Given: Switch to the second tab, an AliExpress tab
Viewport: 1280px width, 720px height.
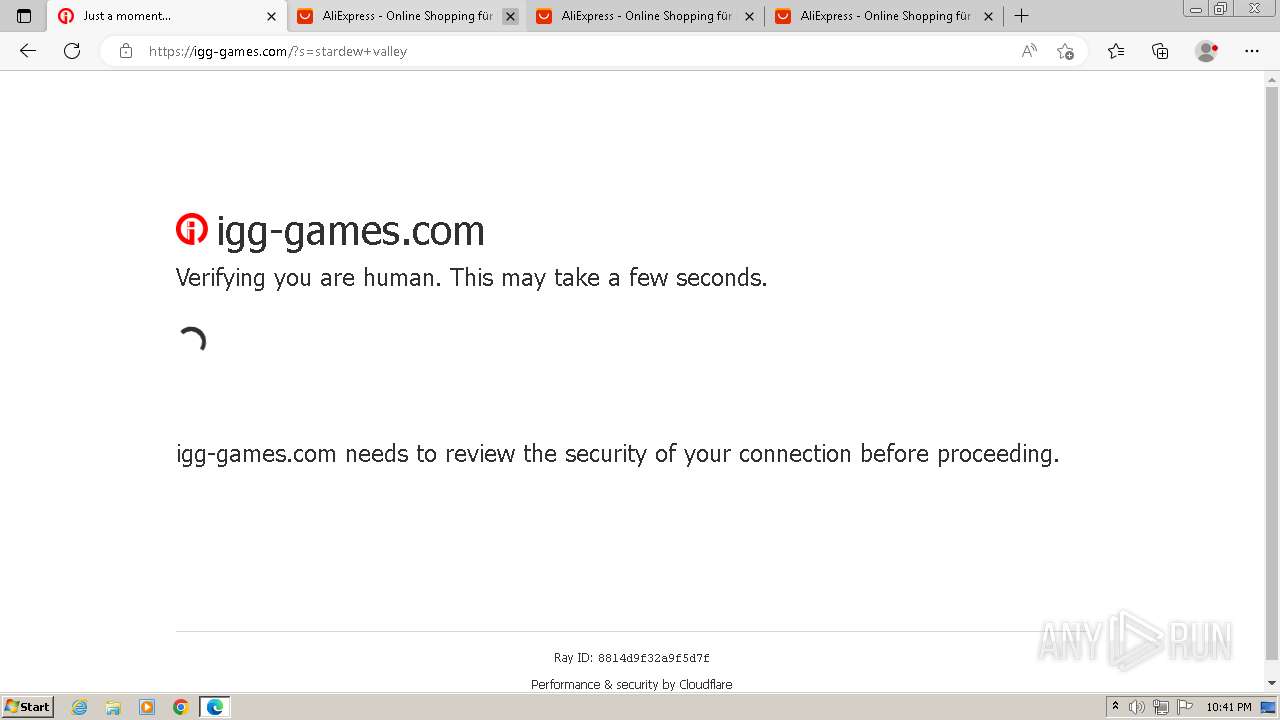Looking at the screenshot, I should point(406,16).
